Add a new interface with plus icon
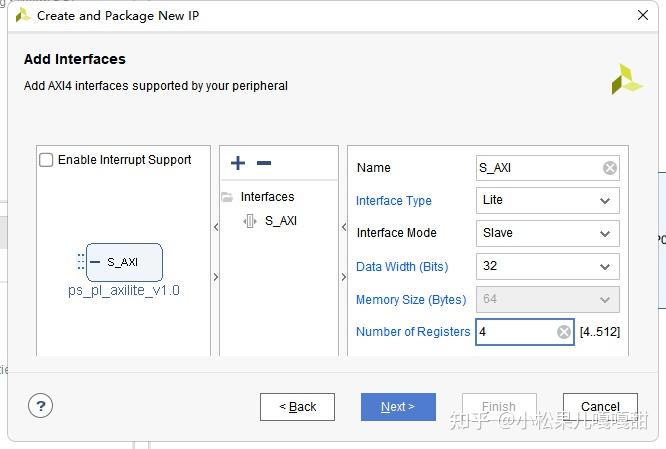Image resolution: width=666 pixels, height=449 pixels. (238, 163)
